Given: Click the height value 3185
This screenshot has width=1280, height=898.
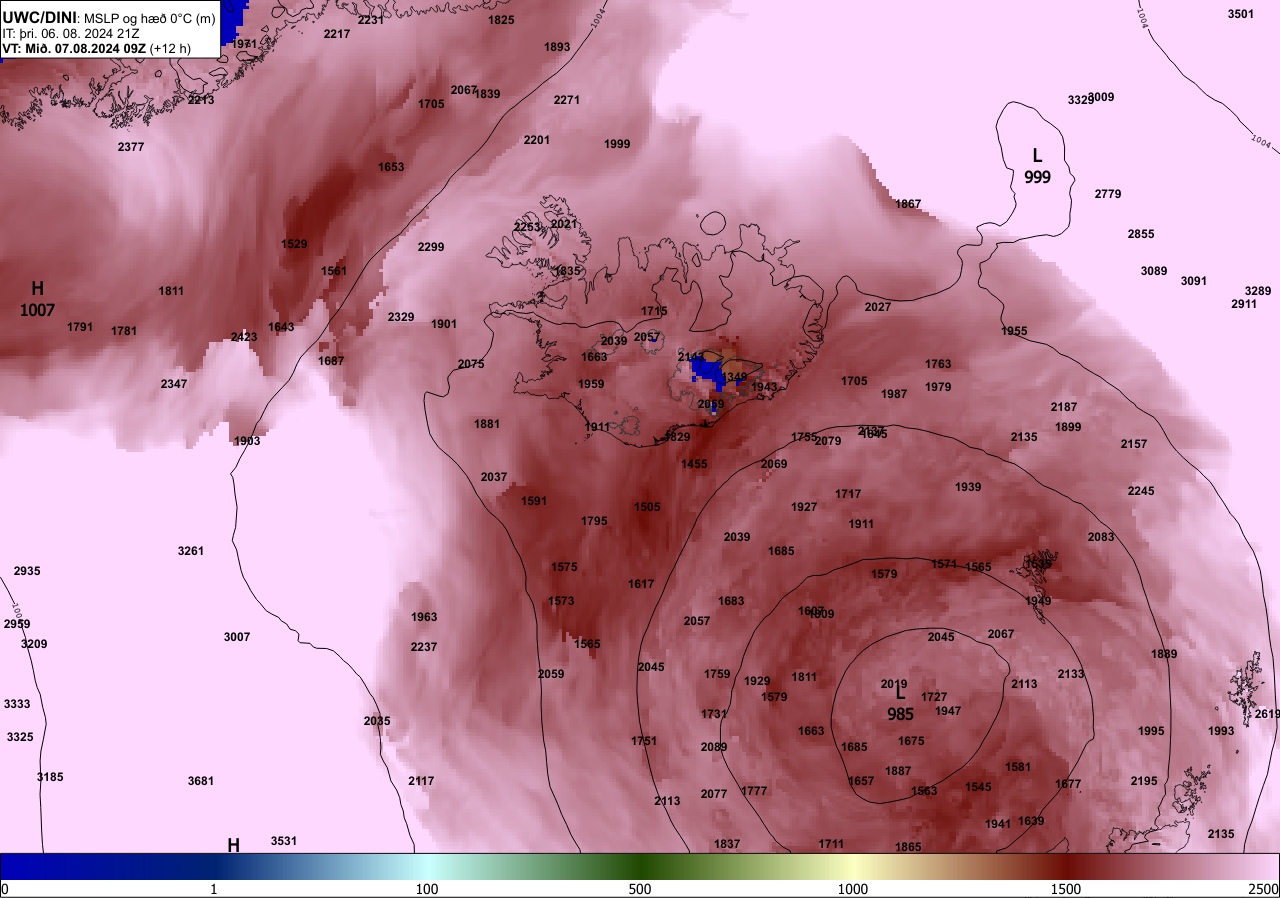Looking at the screenshot, I should coord(50,777).
